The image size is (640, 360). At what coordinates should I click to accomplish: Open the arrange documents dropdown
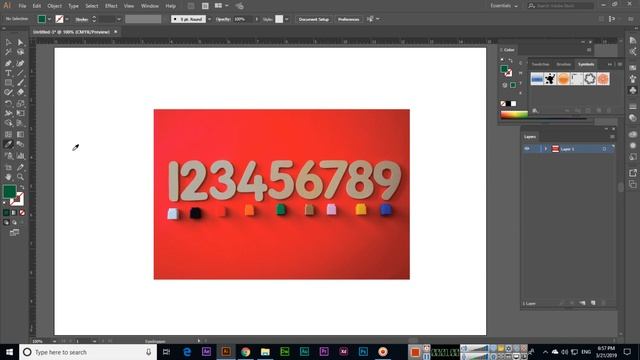[222, 6]
